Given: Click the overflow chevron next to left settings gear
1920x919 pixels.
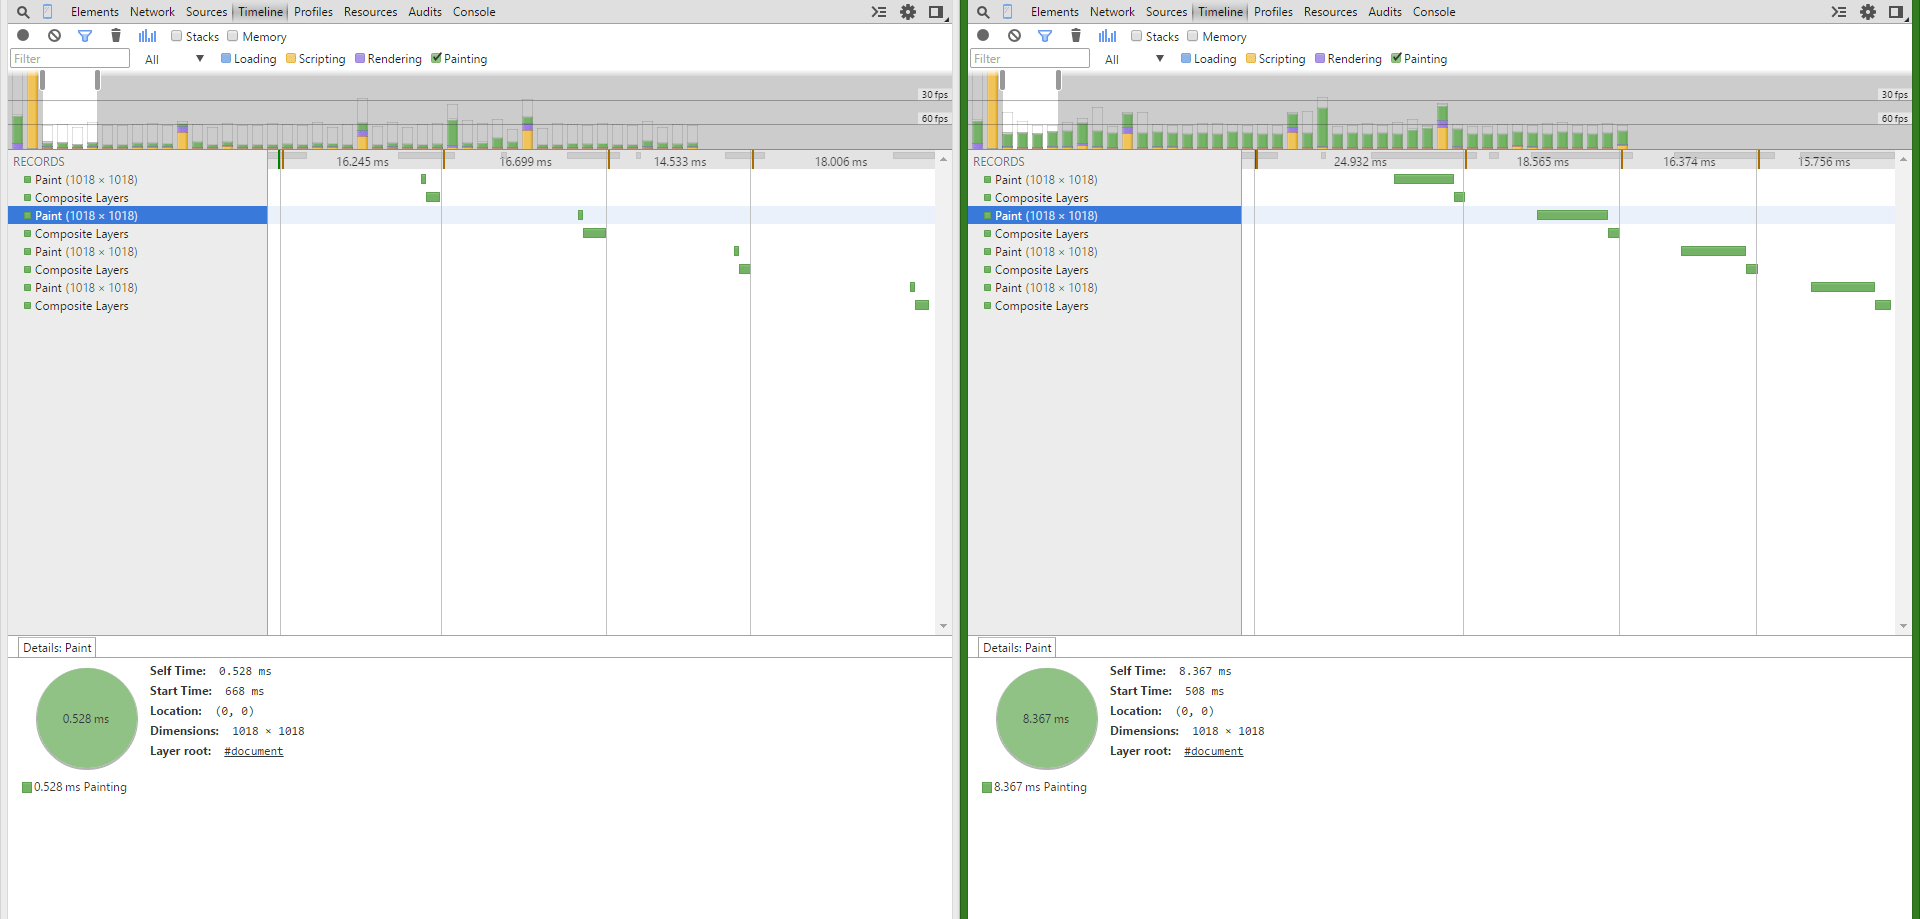Looking at the screenshot, I should pyautogui.click(x=878, y=11).
